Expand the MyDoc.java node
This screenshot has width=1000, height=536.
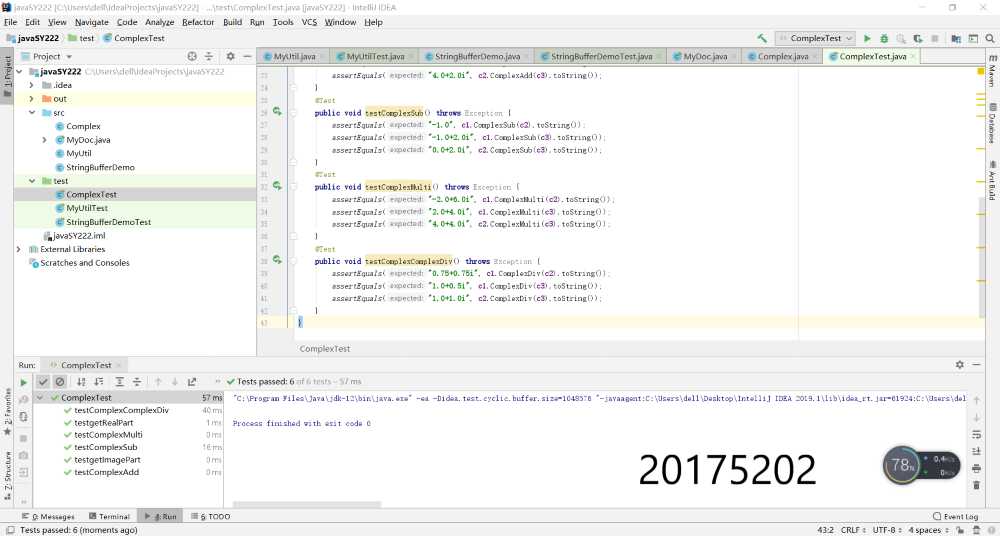[45, 140]
